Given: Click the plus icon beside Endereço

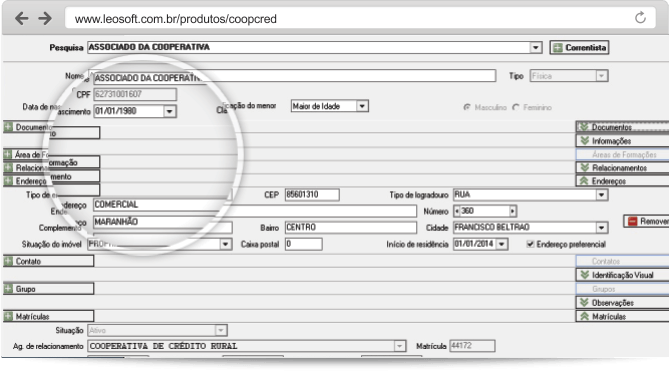Looking at the screenshot, I should tap(8, 181).
